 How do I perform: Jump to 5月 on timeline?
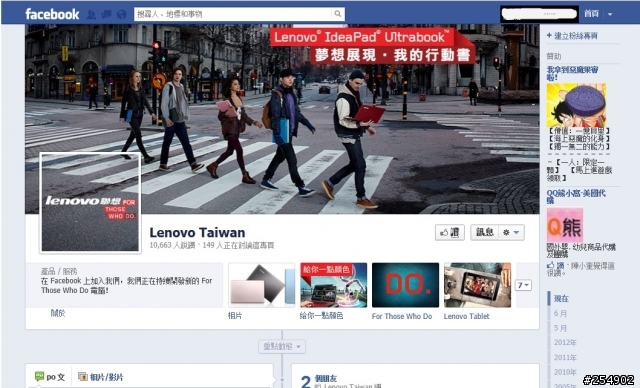tap(560, 328)
